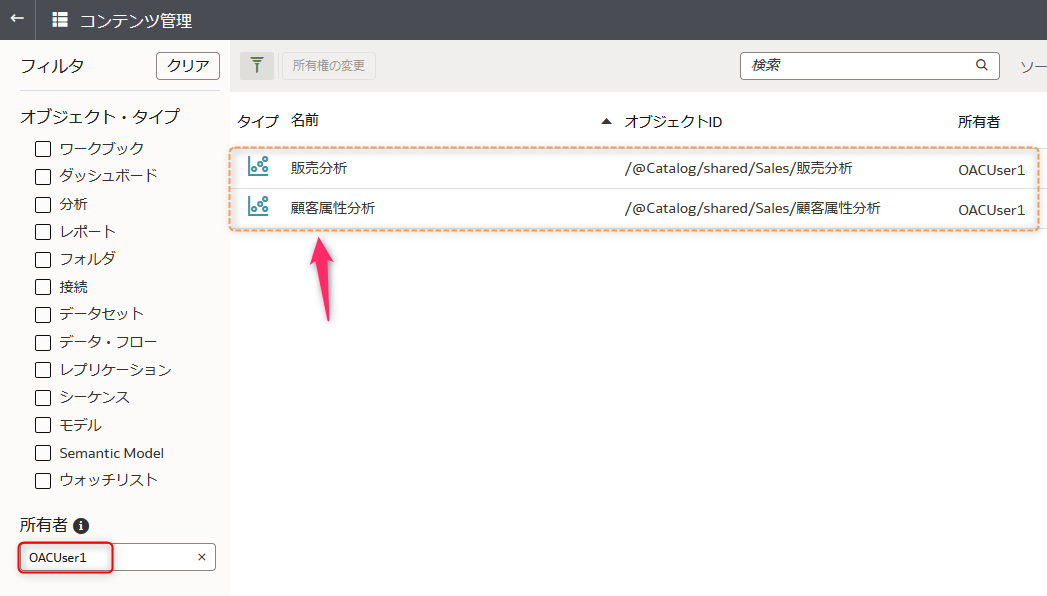Show owner info icon next to 所有者
This screenshot has width=1047, height=596.
(x=81, y=526)
